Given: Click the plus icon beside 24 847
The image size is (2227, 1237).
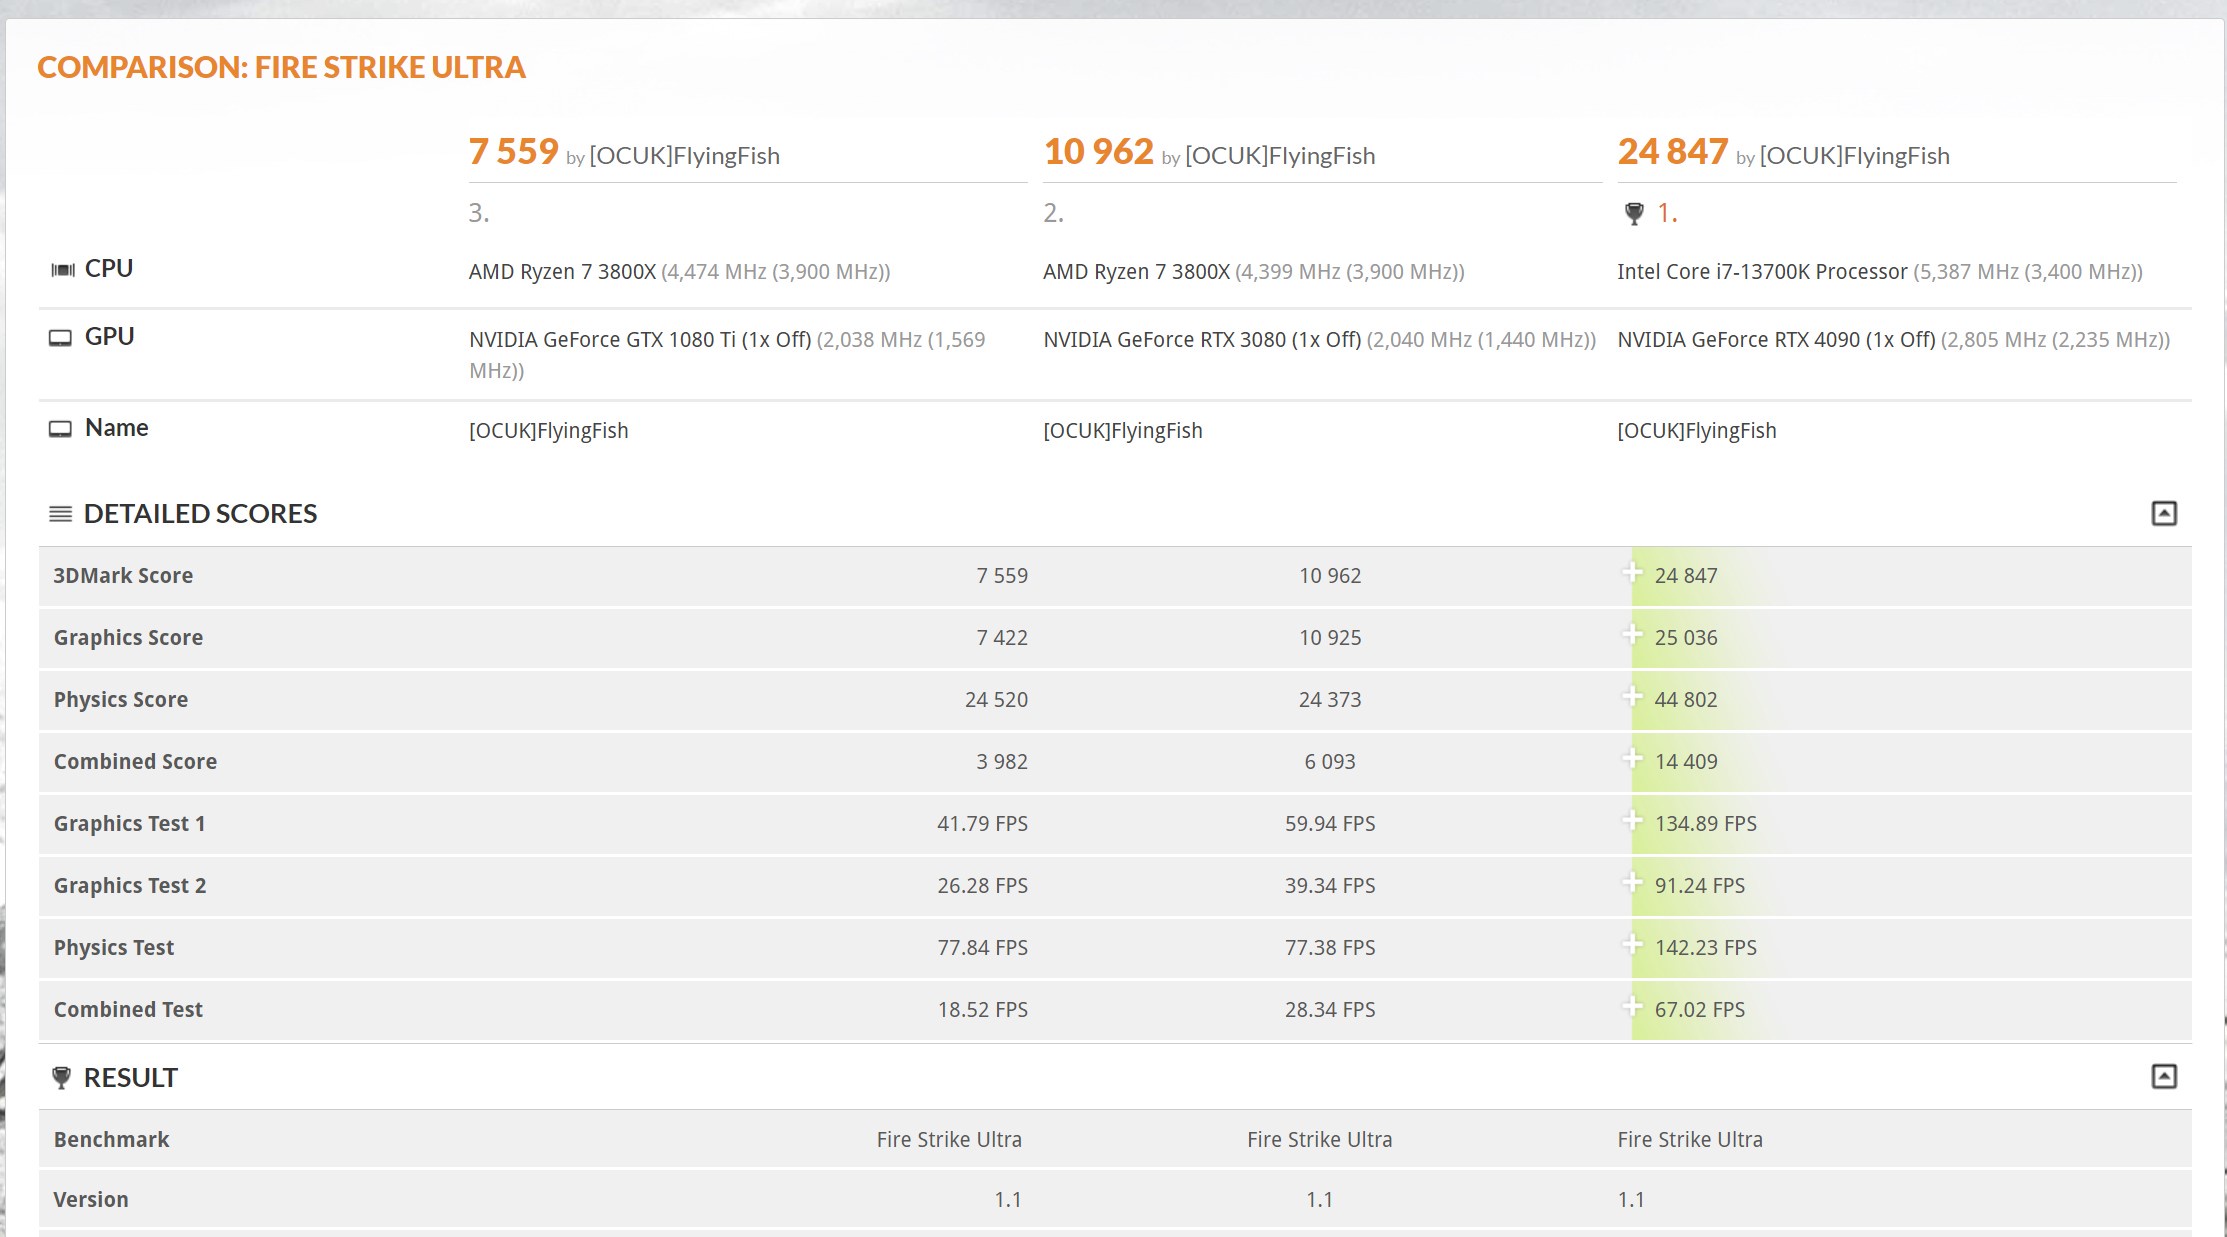Looking at the screenshot, I should 1632,573.
